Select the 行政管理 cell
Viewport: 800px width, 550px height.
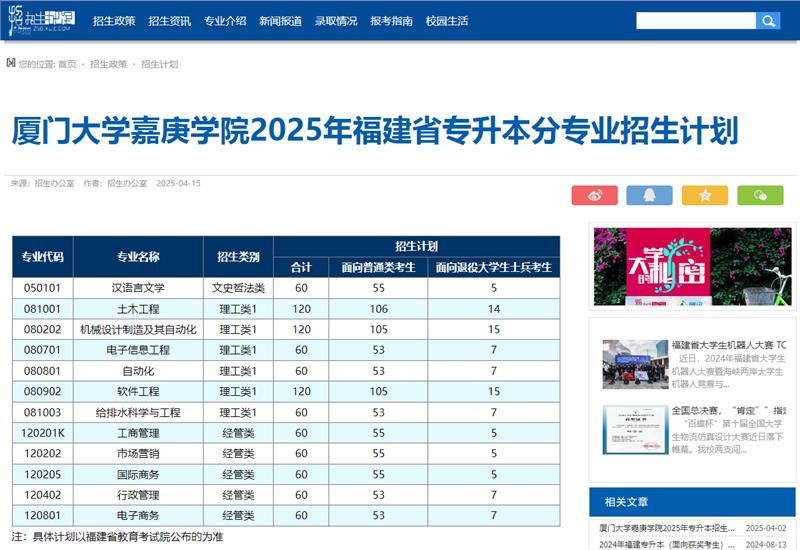[x=138, y=495]
